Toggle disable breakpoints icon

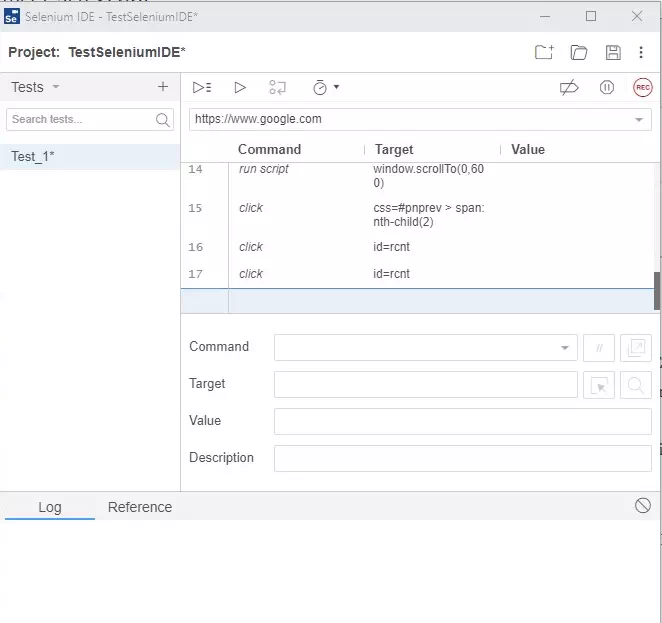(x=569, y=87)
